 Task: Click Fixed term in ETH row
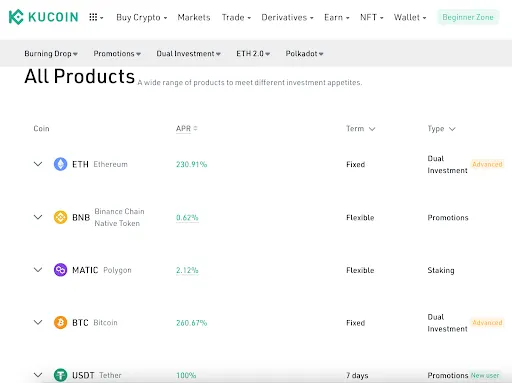point(355,164)
